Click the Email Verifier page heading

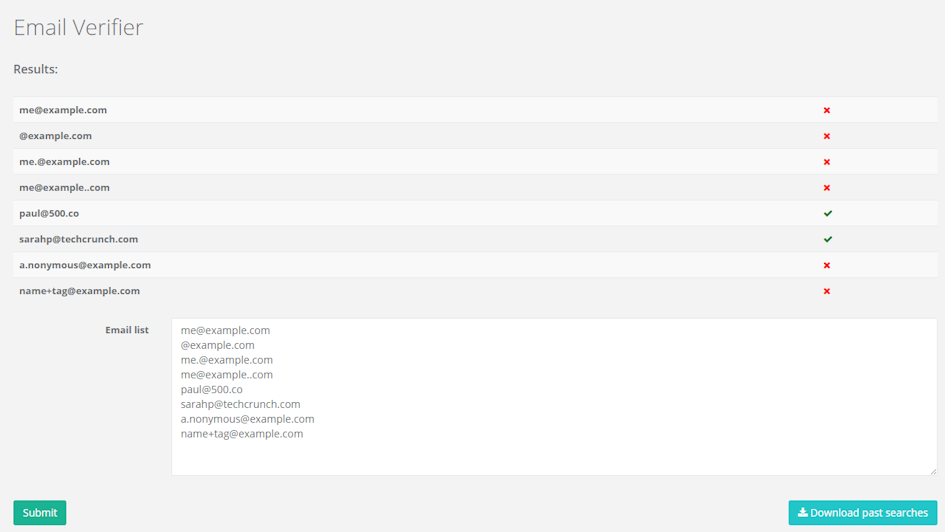(x=78, y=27)
